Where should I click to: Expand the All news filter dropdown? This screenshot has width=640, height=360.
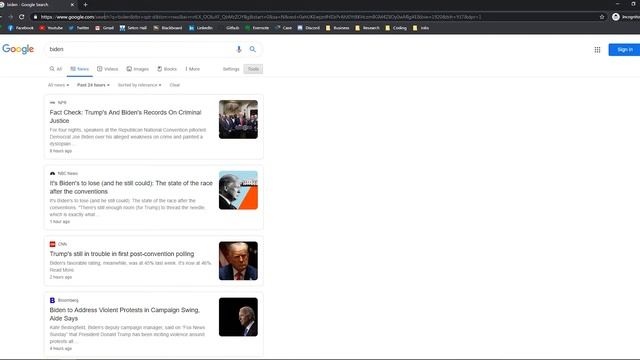tap(58, 85)
